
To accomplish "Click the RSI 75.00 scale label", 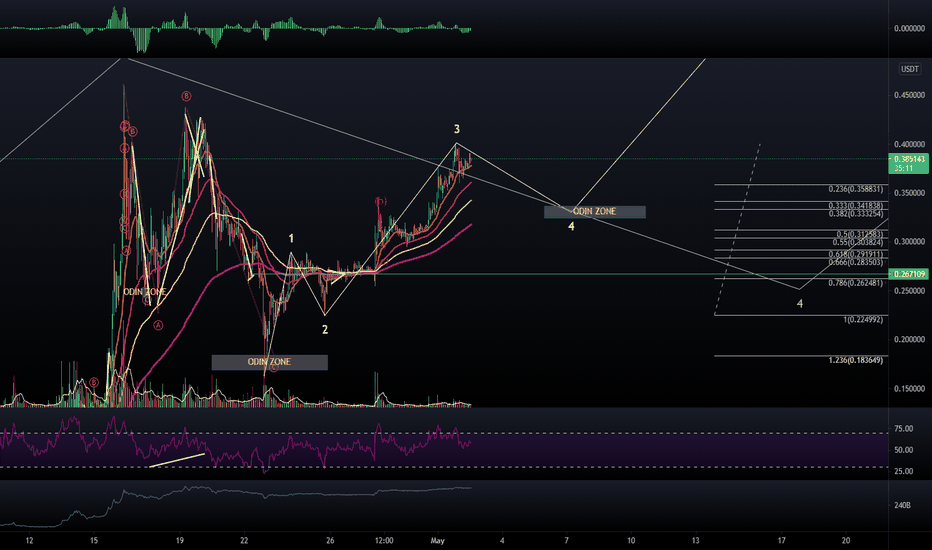I will click(x=903, y=429).
